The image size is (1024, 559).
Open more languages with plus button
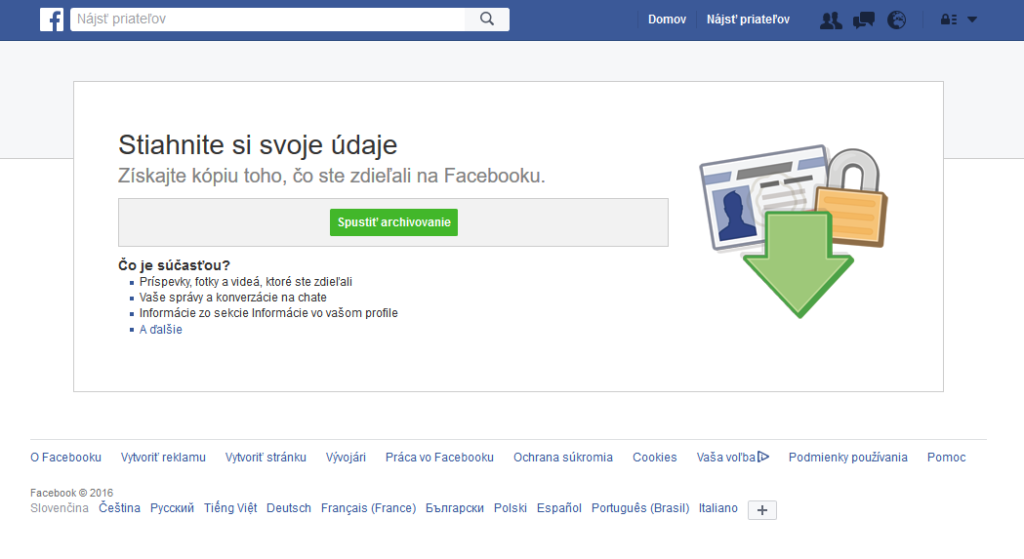click(762, 510)
